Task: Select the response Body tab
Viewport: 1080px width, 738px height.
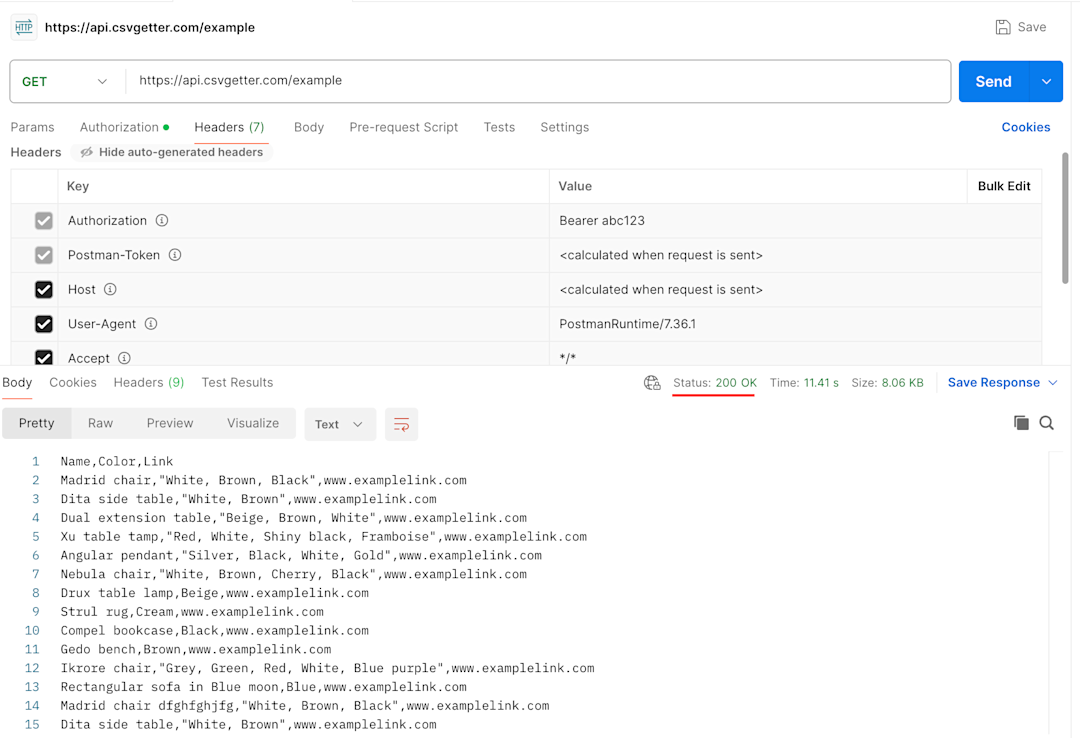Action: point(17,382)
